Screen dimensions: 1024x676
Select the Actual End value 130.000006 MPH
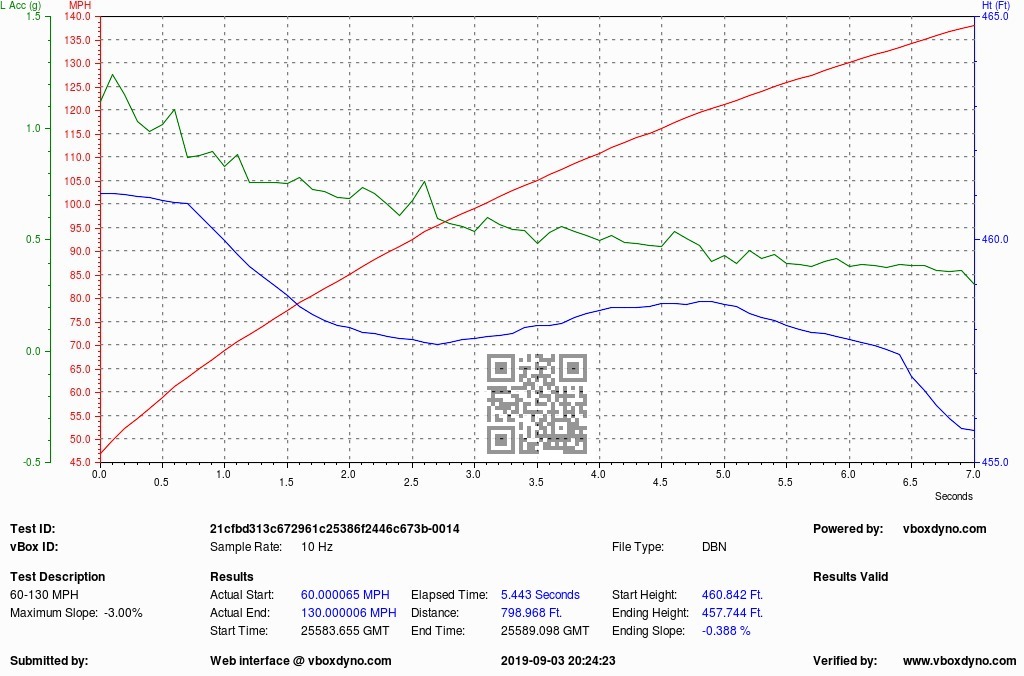pos(348,613)
